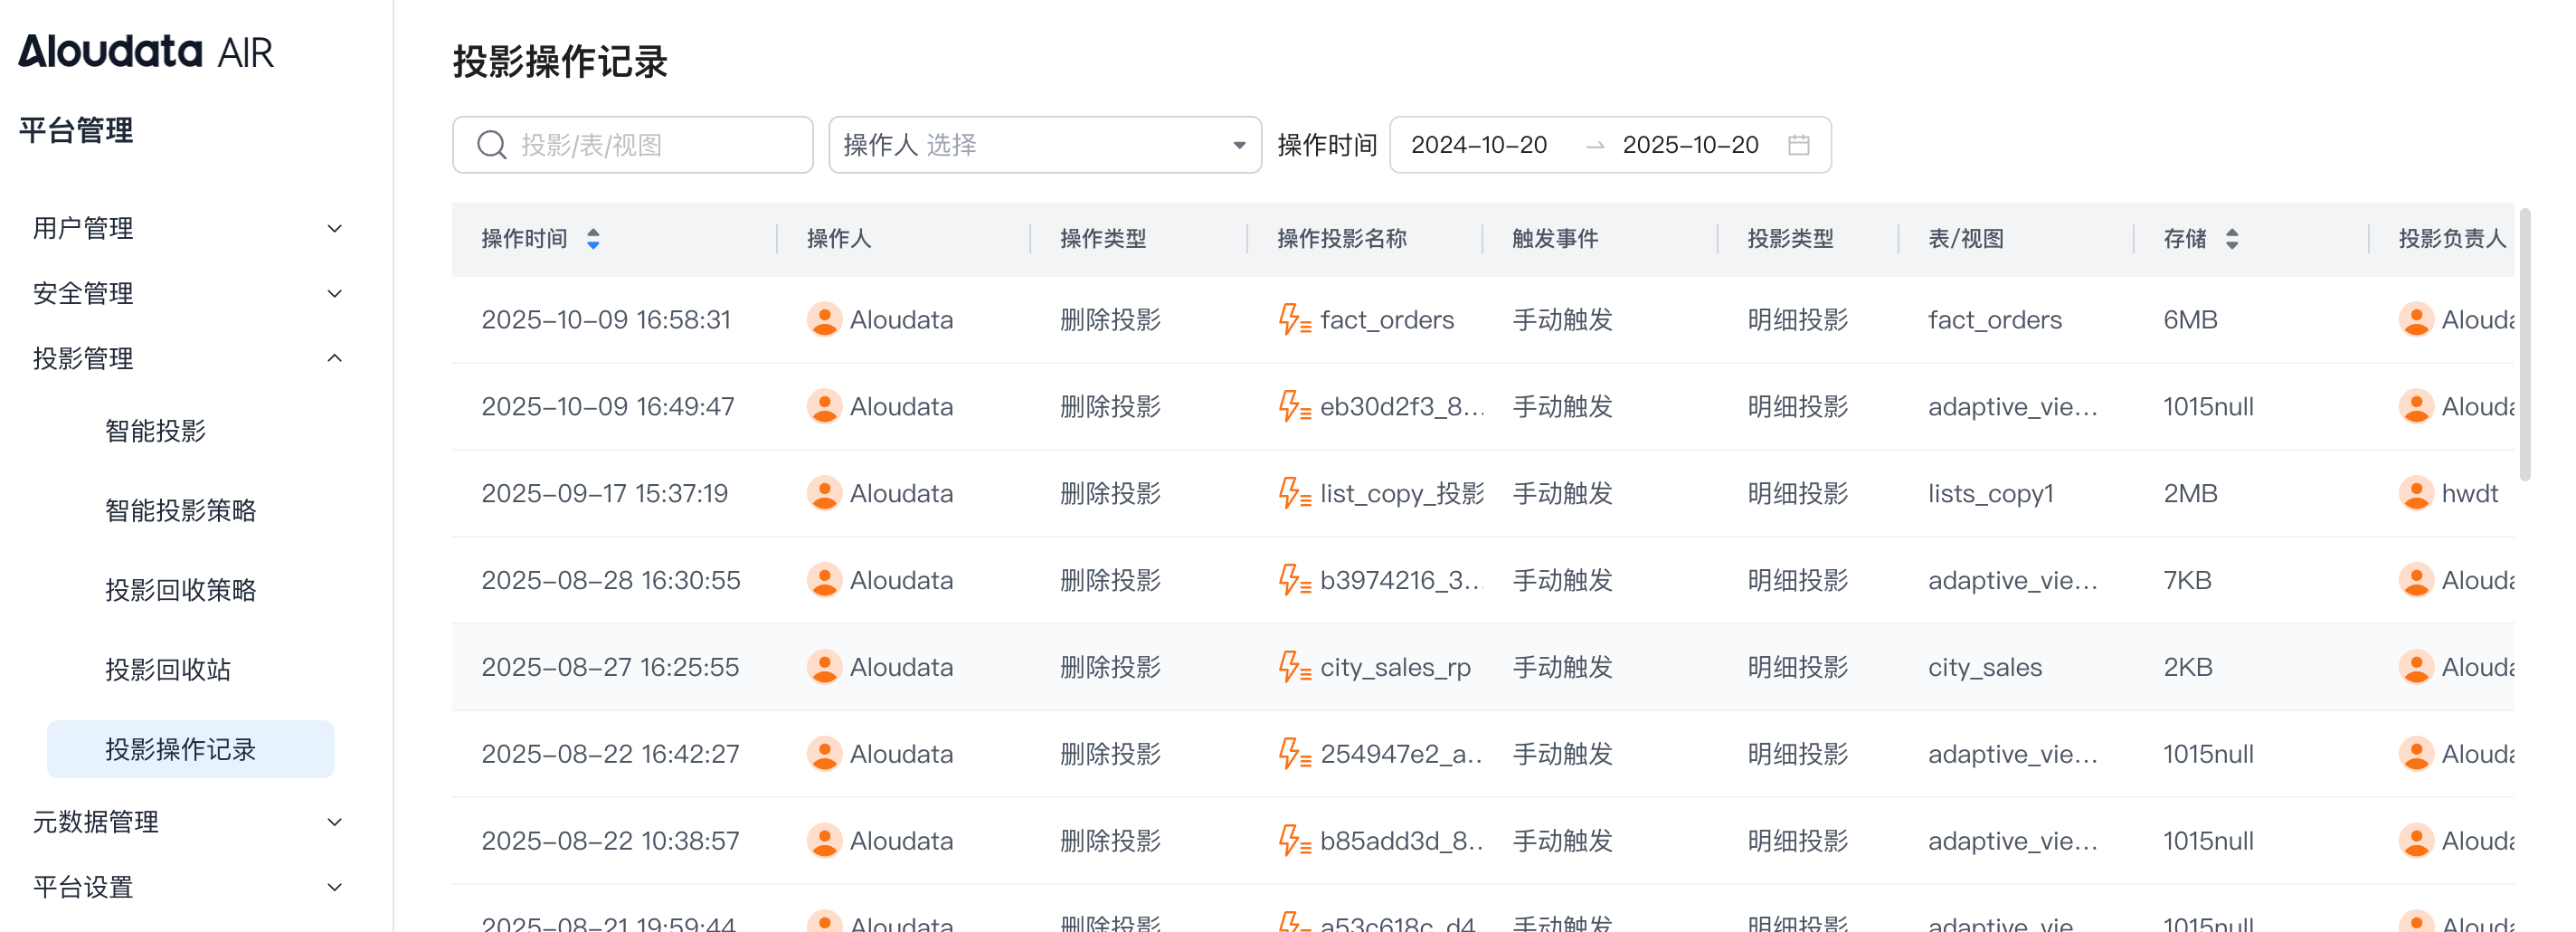Viewport: 2576px width, 932px height.
Task: Click the Aloudata AIR logo
Action: tap(146, 51)
